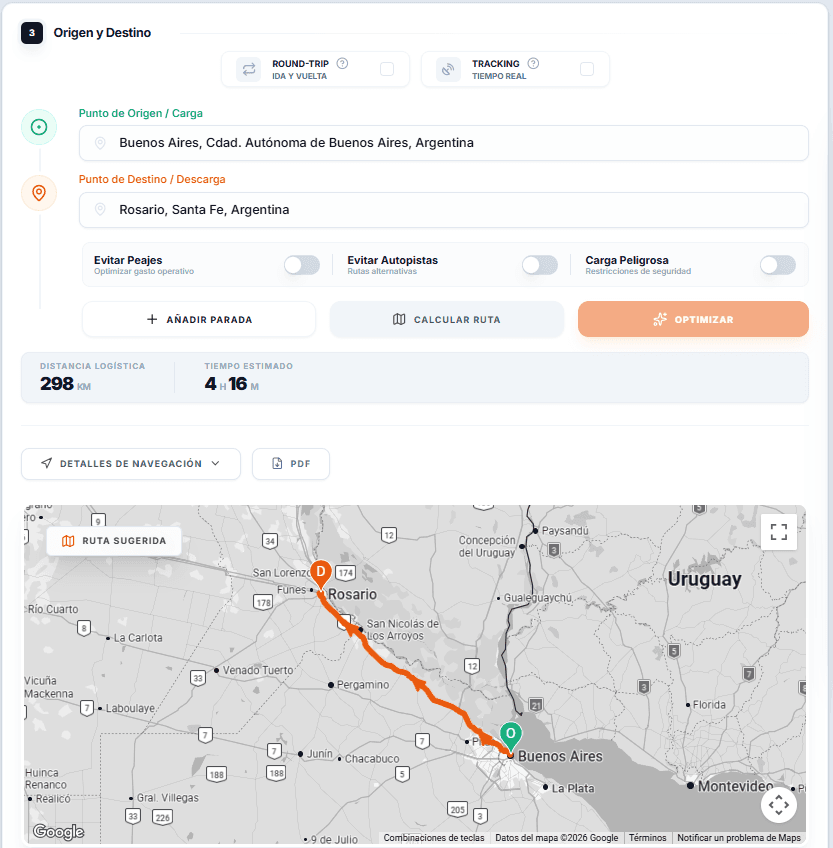Click the green origin target icon

tap(39, 127)
